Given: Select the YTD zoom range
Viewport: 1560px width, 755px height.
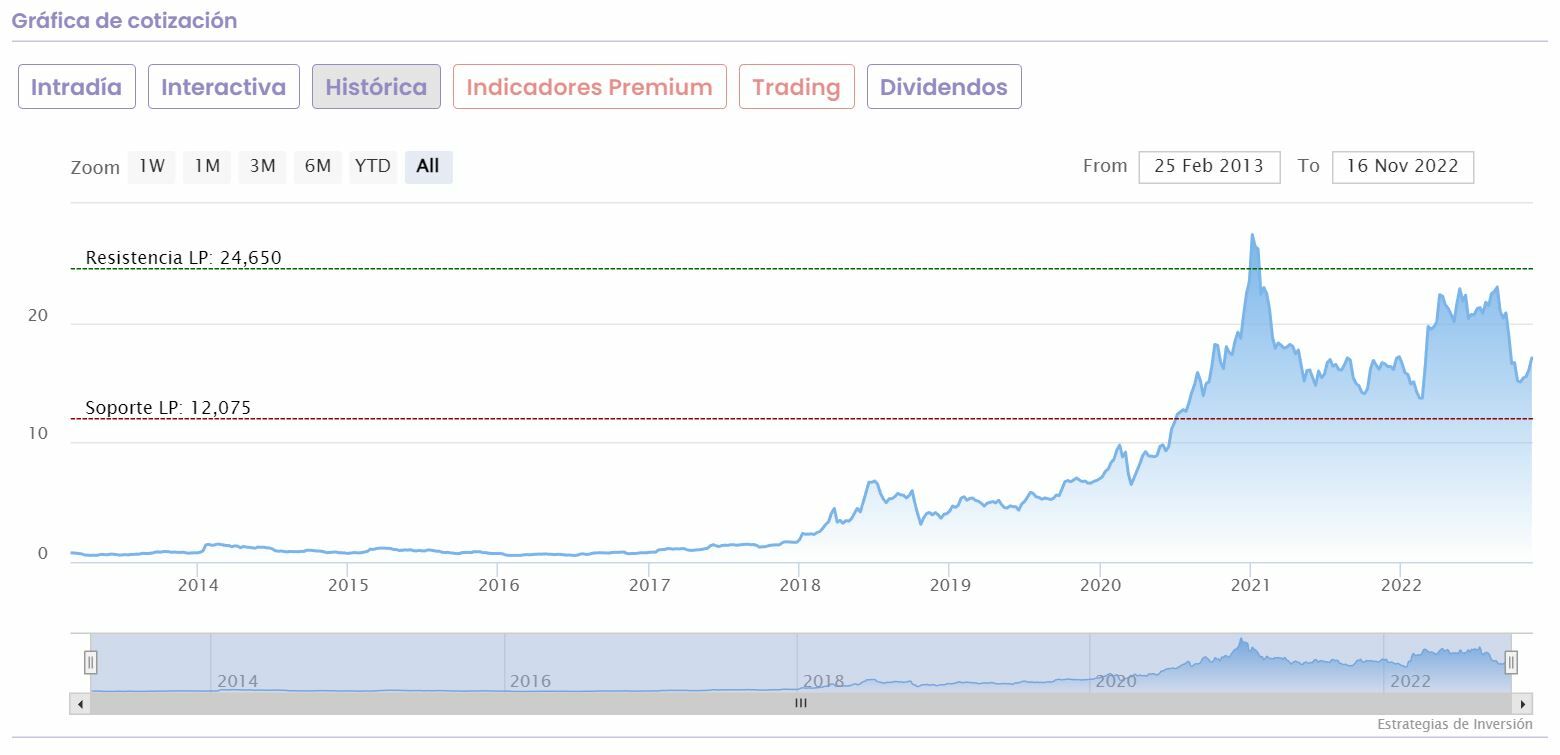Looking at the screenshot, I should tap(373, 167).
